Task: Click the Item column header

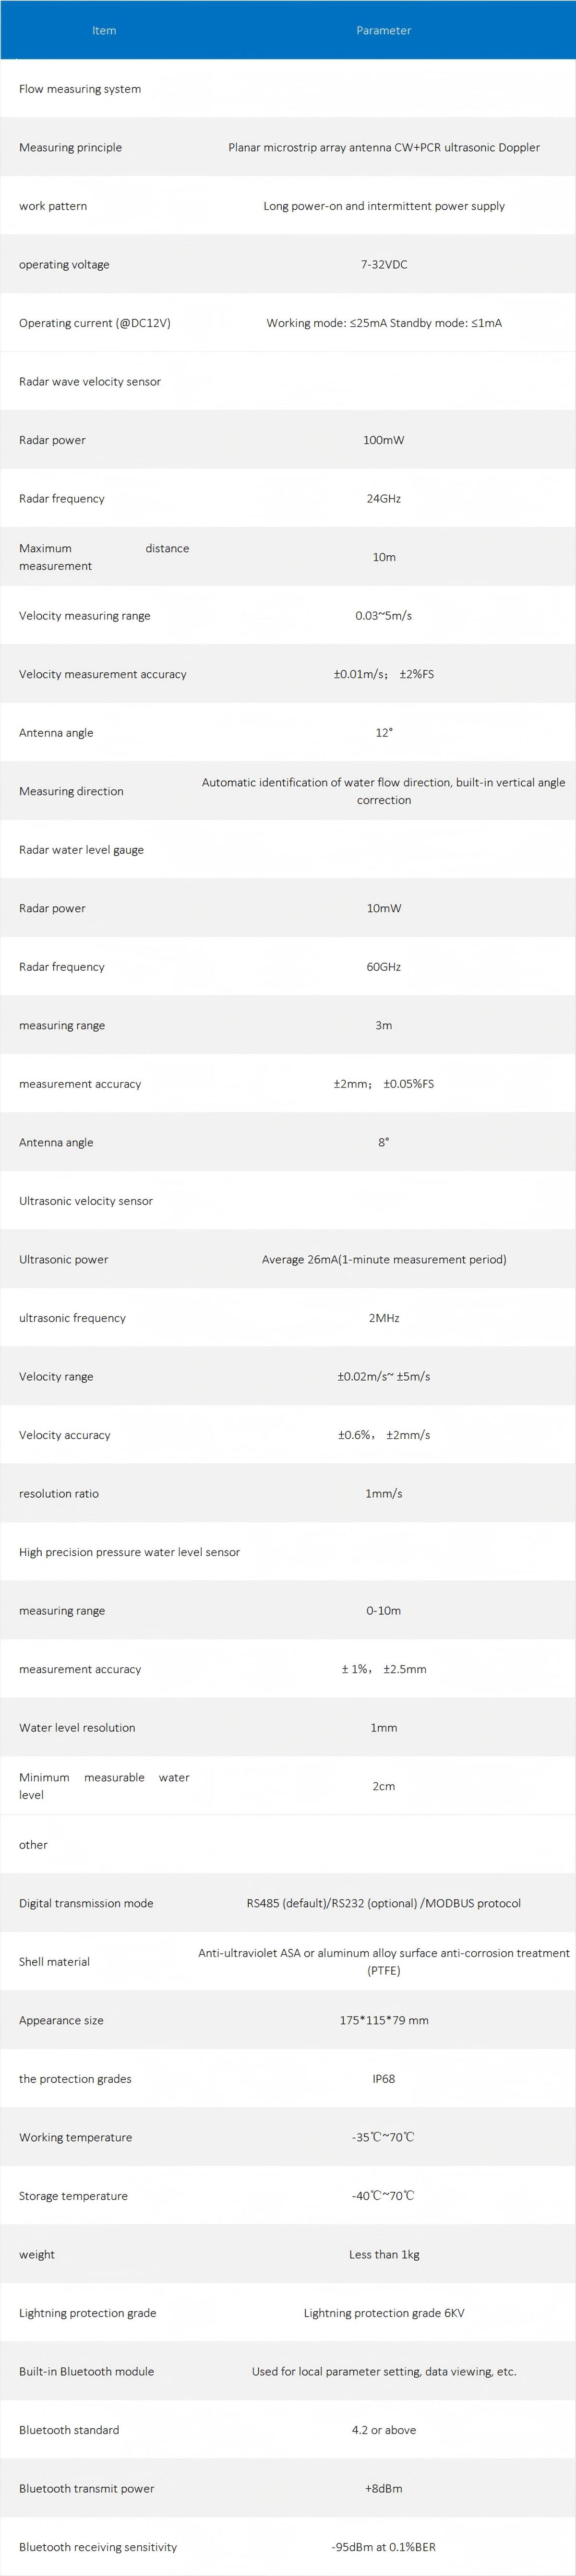Action: (x=104, y=30)
